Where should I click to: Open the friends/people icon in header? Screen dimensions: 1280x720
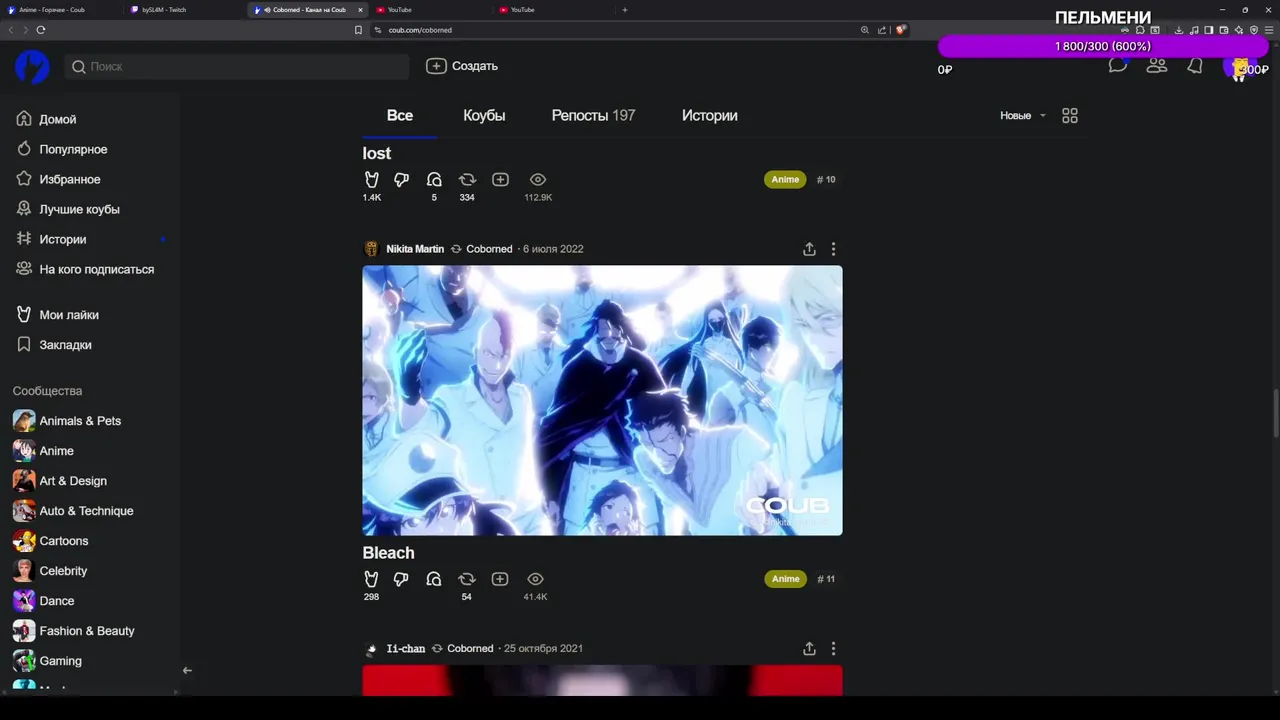point(1157,66)
